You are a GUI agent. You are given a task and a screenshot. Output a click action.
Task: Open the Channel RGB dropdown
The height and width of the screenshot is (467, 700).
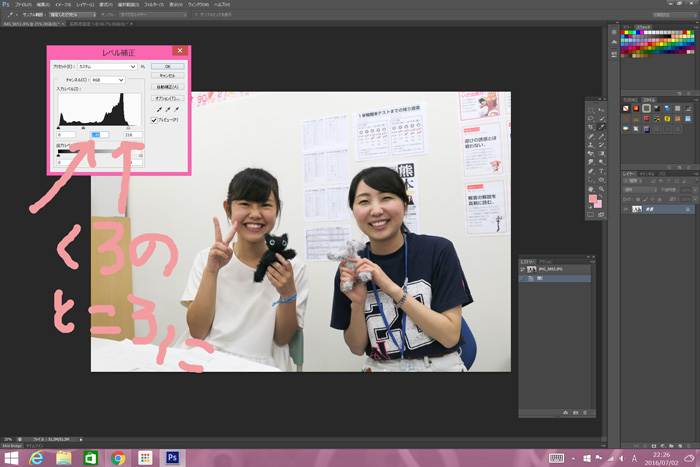pyautogui.click(x=106, y=79)
